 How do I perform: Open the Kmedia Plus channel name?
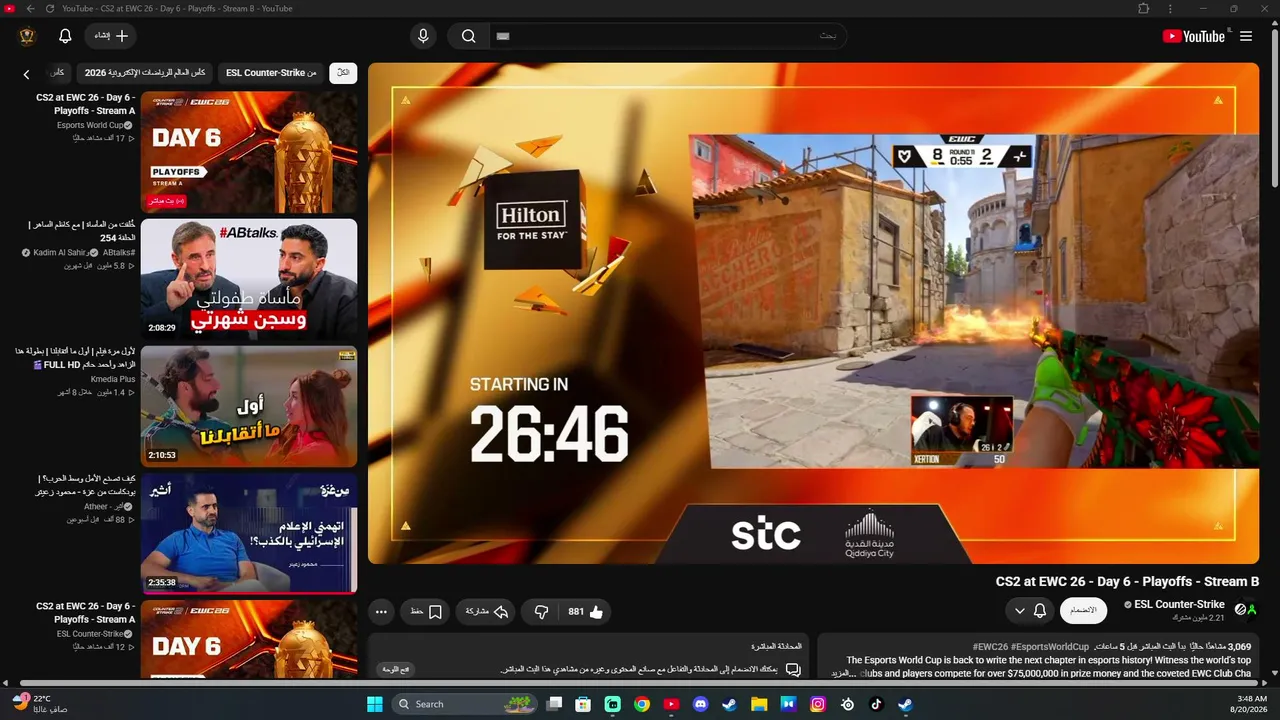click(x=112, y=379)
